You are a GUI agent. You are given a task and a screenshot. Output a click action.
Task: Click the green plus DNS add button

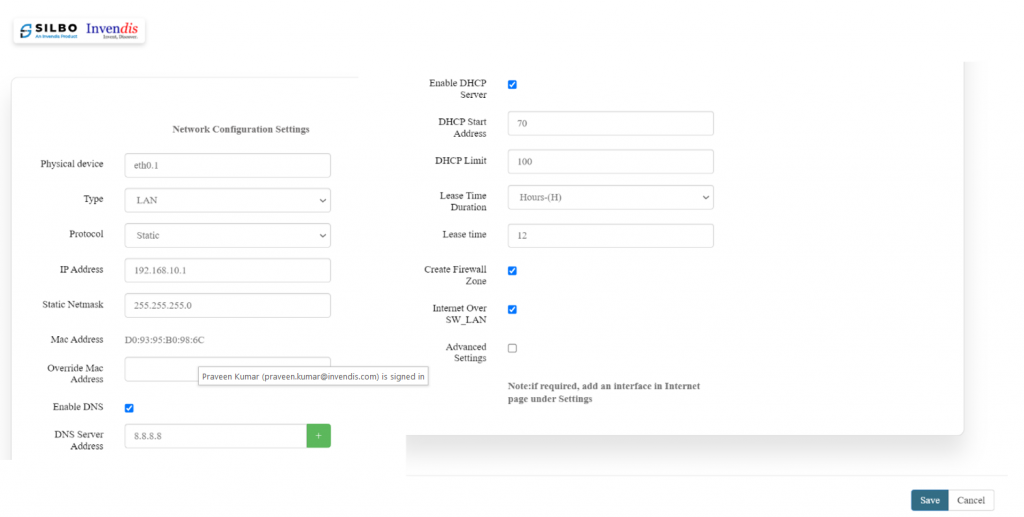click(318, 436)
